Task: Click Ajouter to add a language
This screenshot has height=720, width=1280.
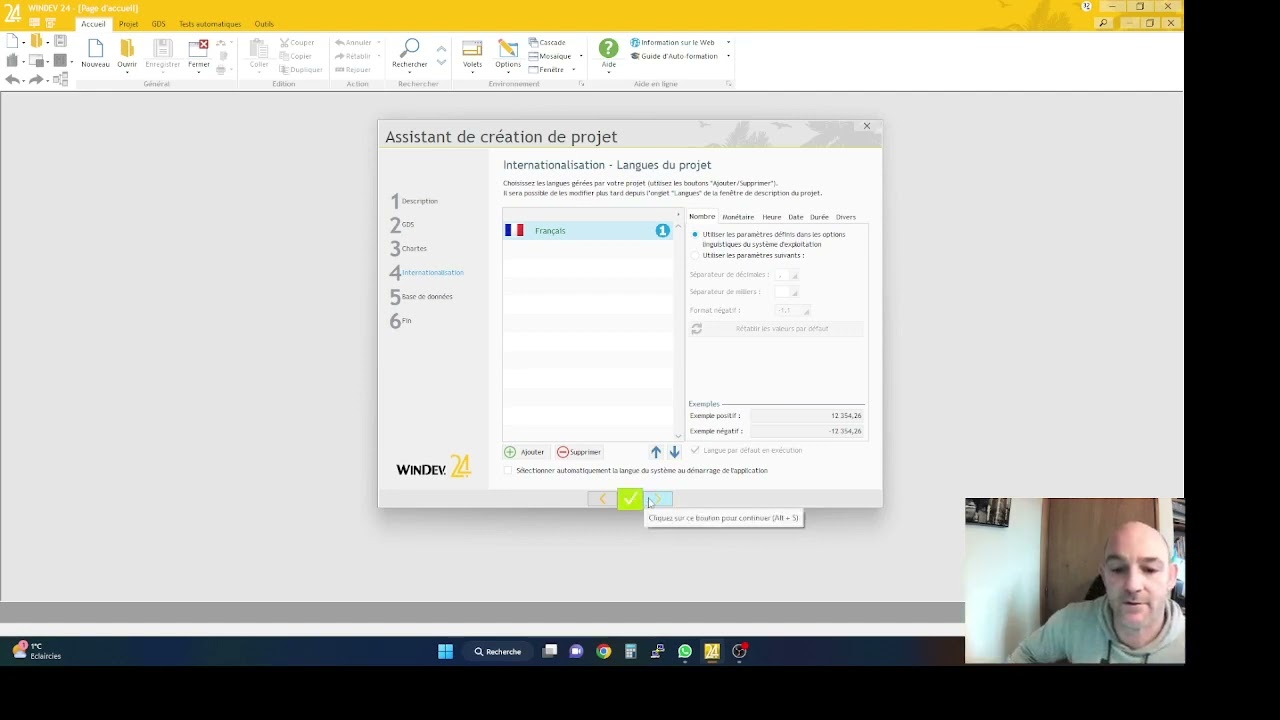Action: click(x=524, y=452)
